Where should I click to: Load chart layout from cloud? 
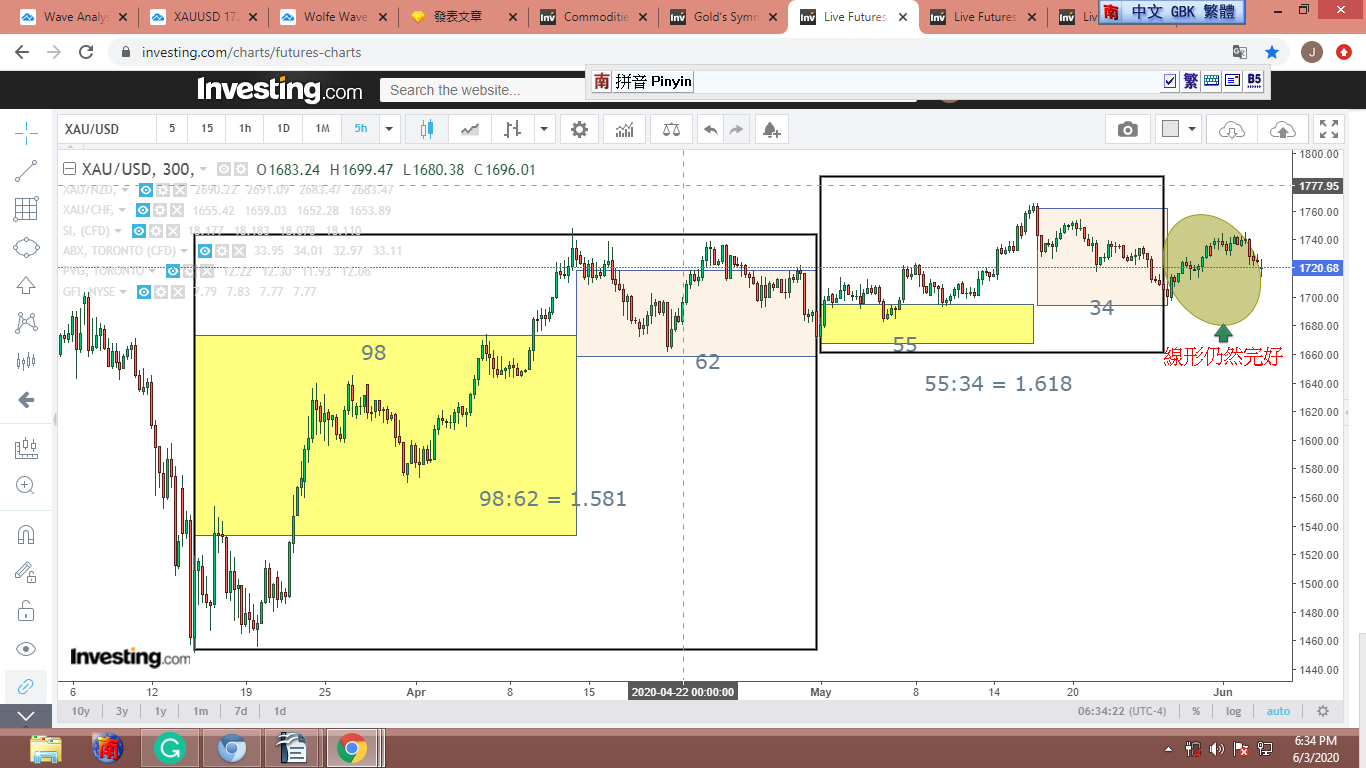[1232, 129]
